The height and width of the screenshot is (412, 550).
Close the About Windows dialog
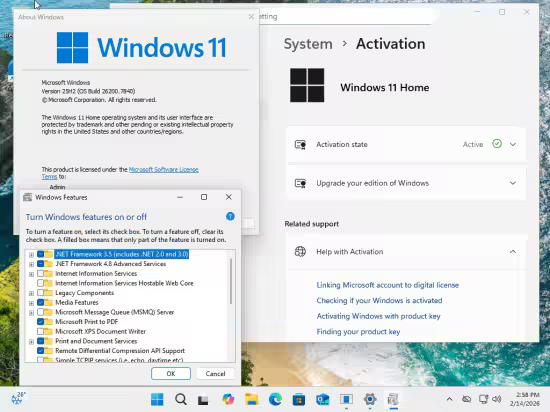point(251,17)
